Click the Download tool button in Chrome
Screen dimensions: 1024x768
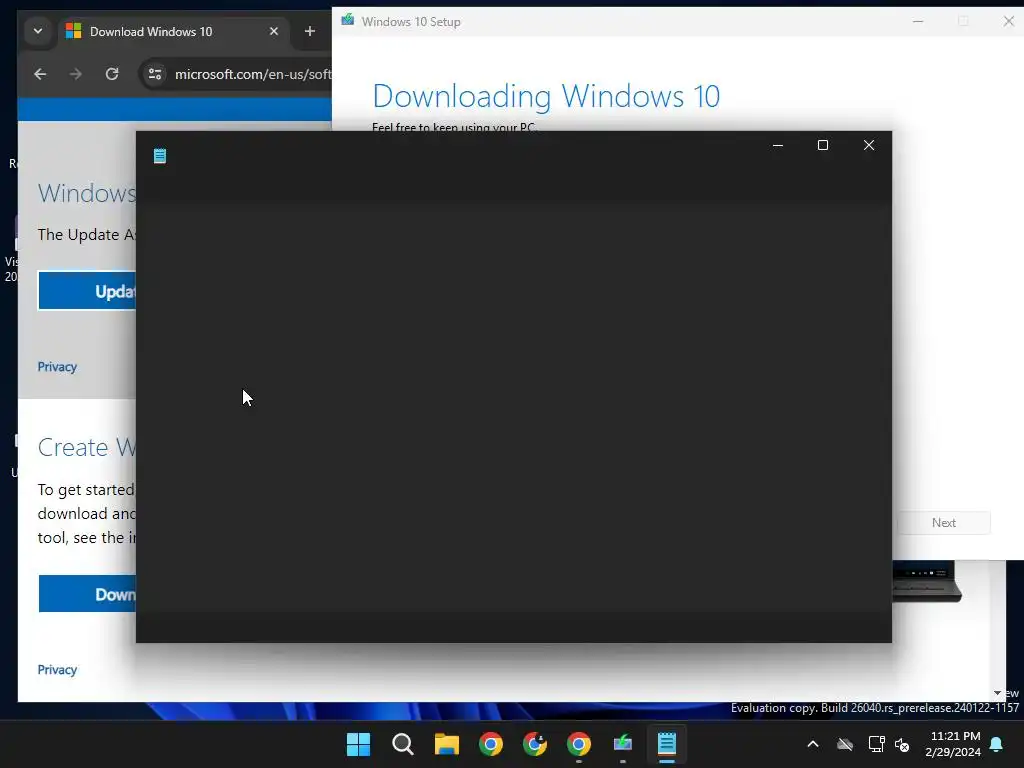88,594
